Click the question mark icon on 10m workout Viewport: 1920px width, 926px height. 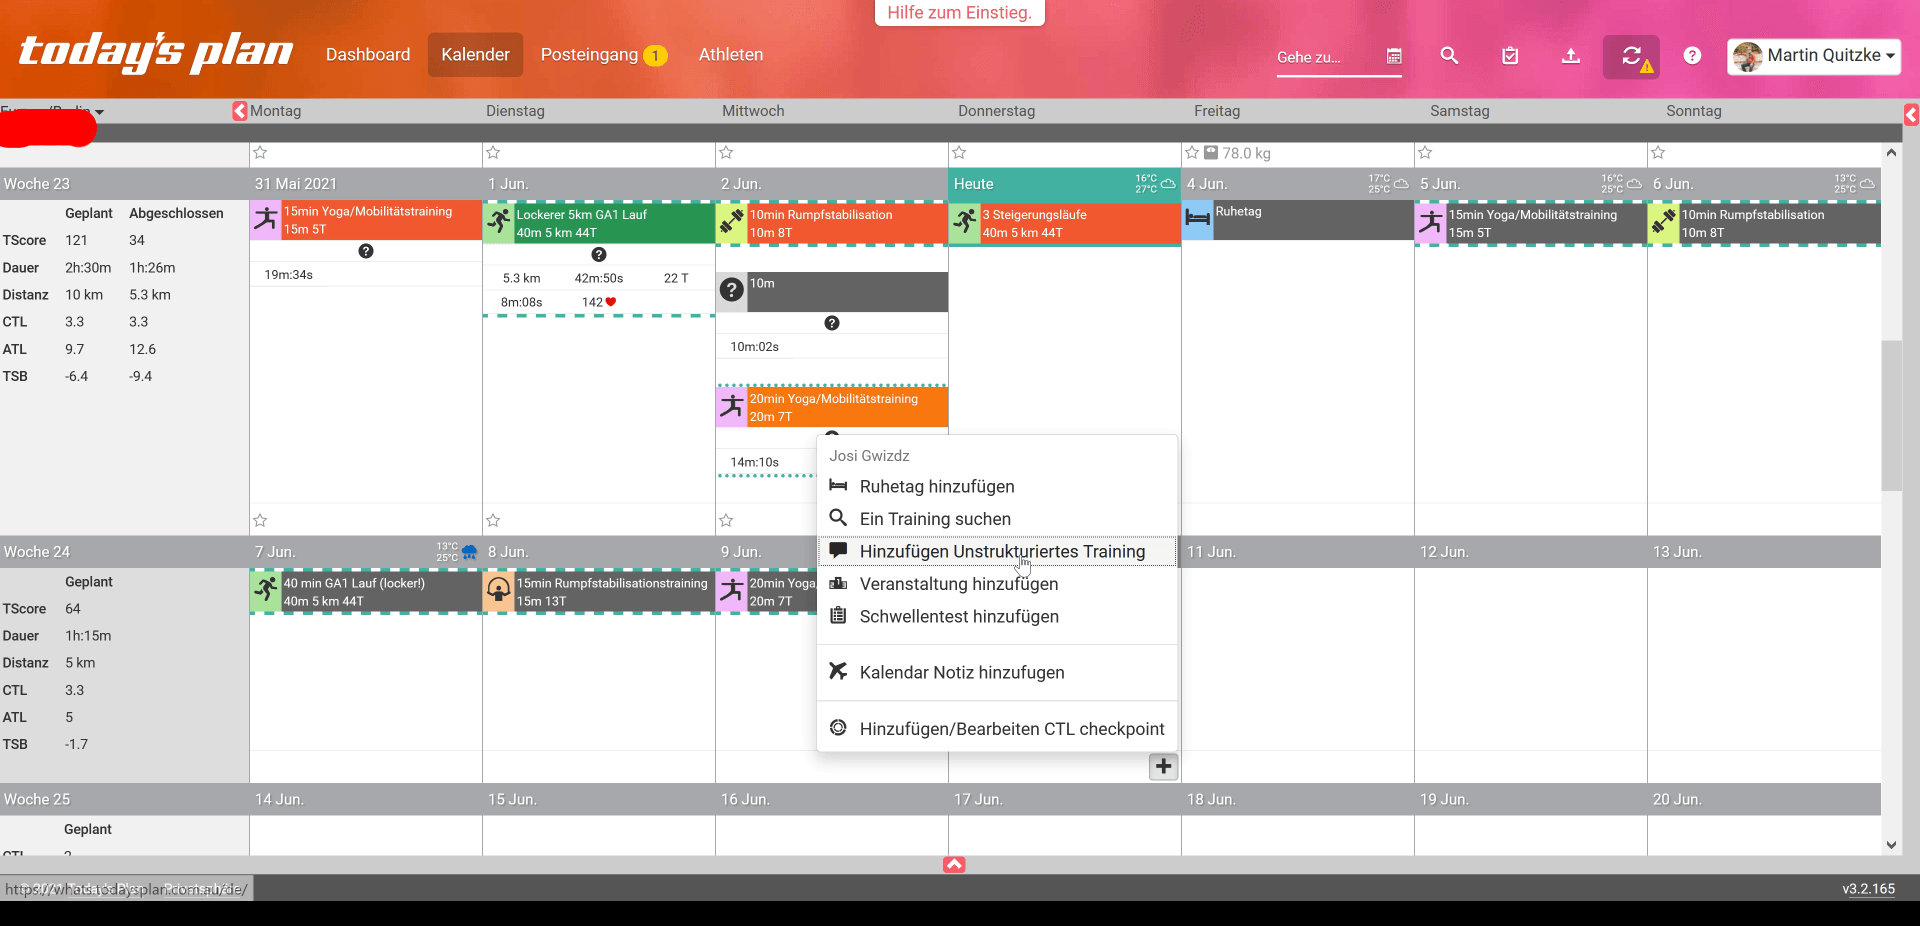(732, 291)
